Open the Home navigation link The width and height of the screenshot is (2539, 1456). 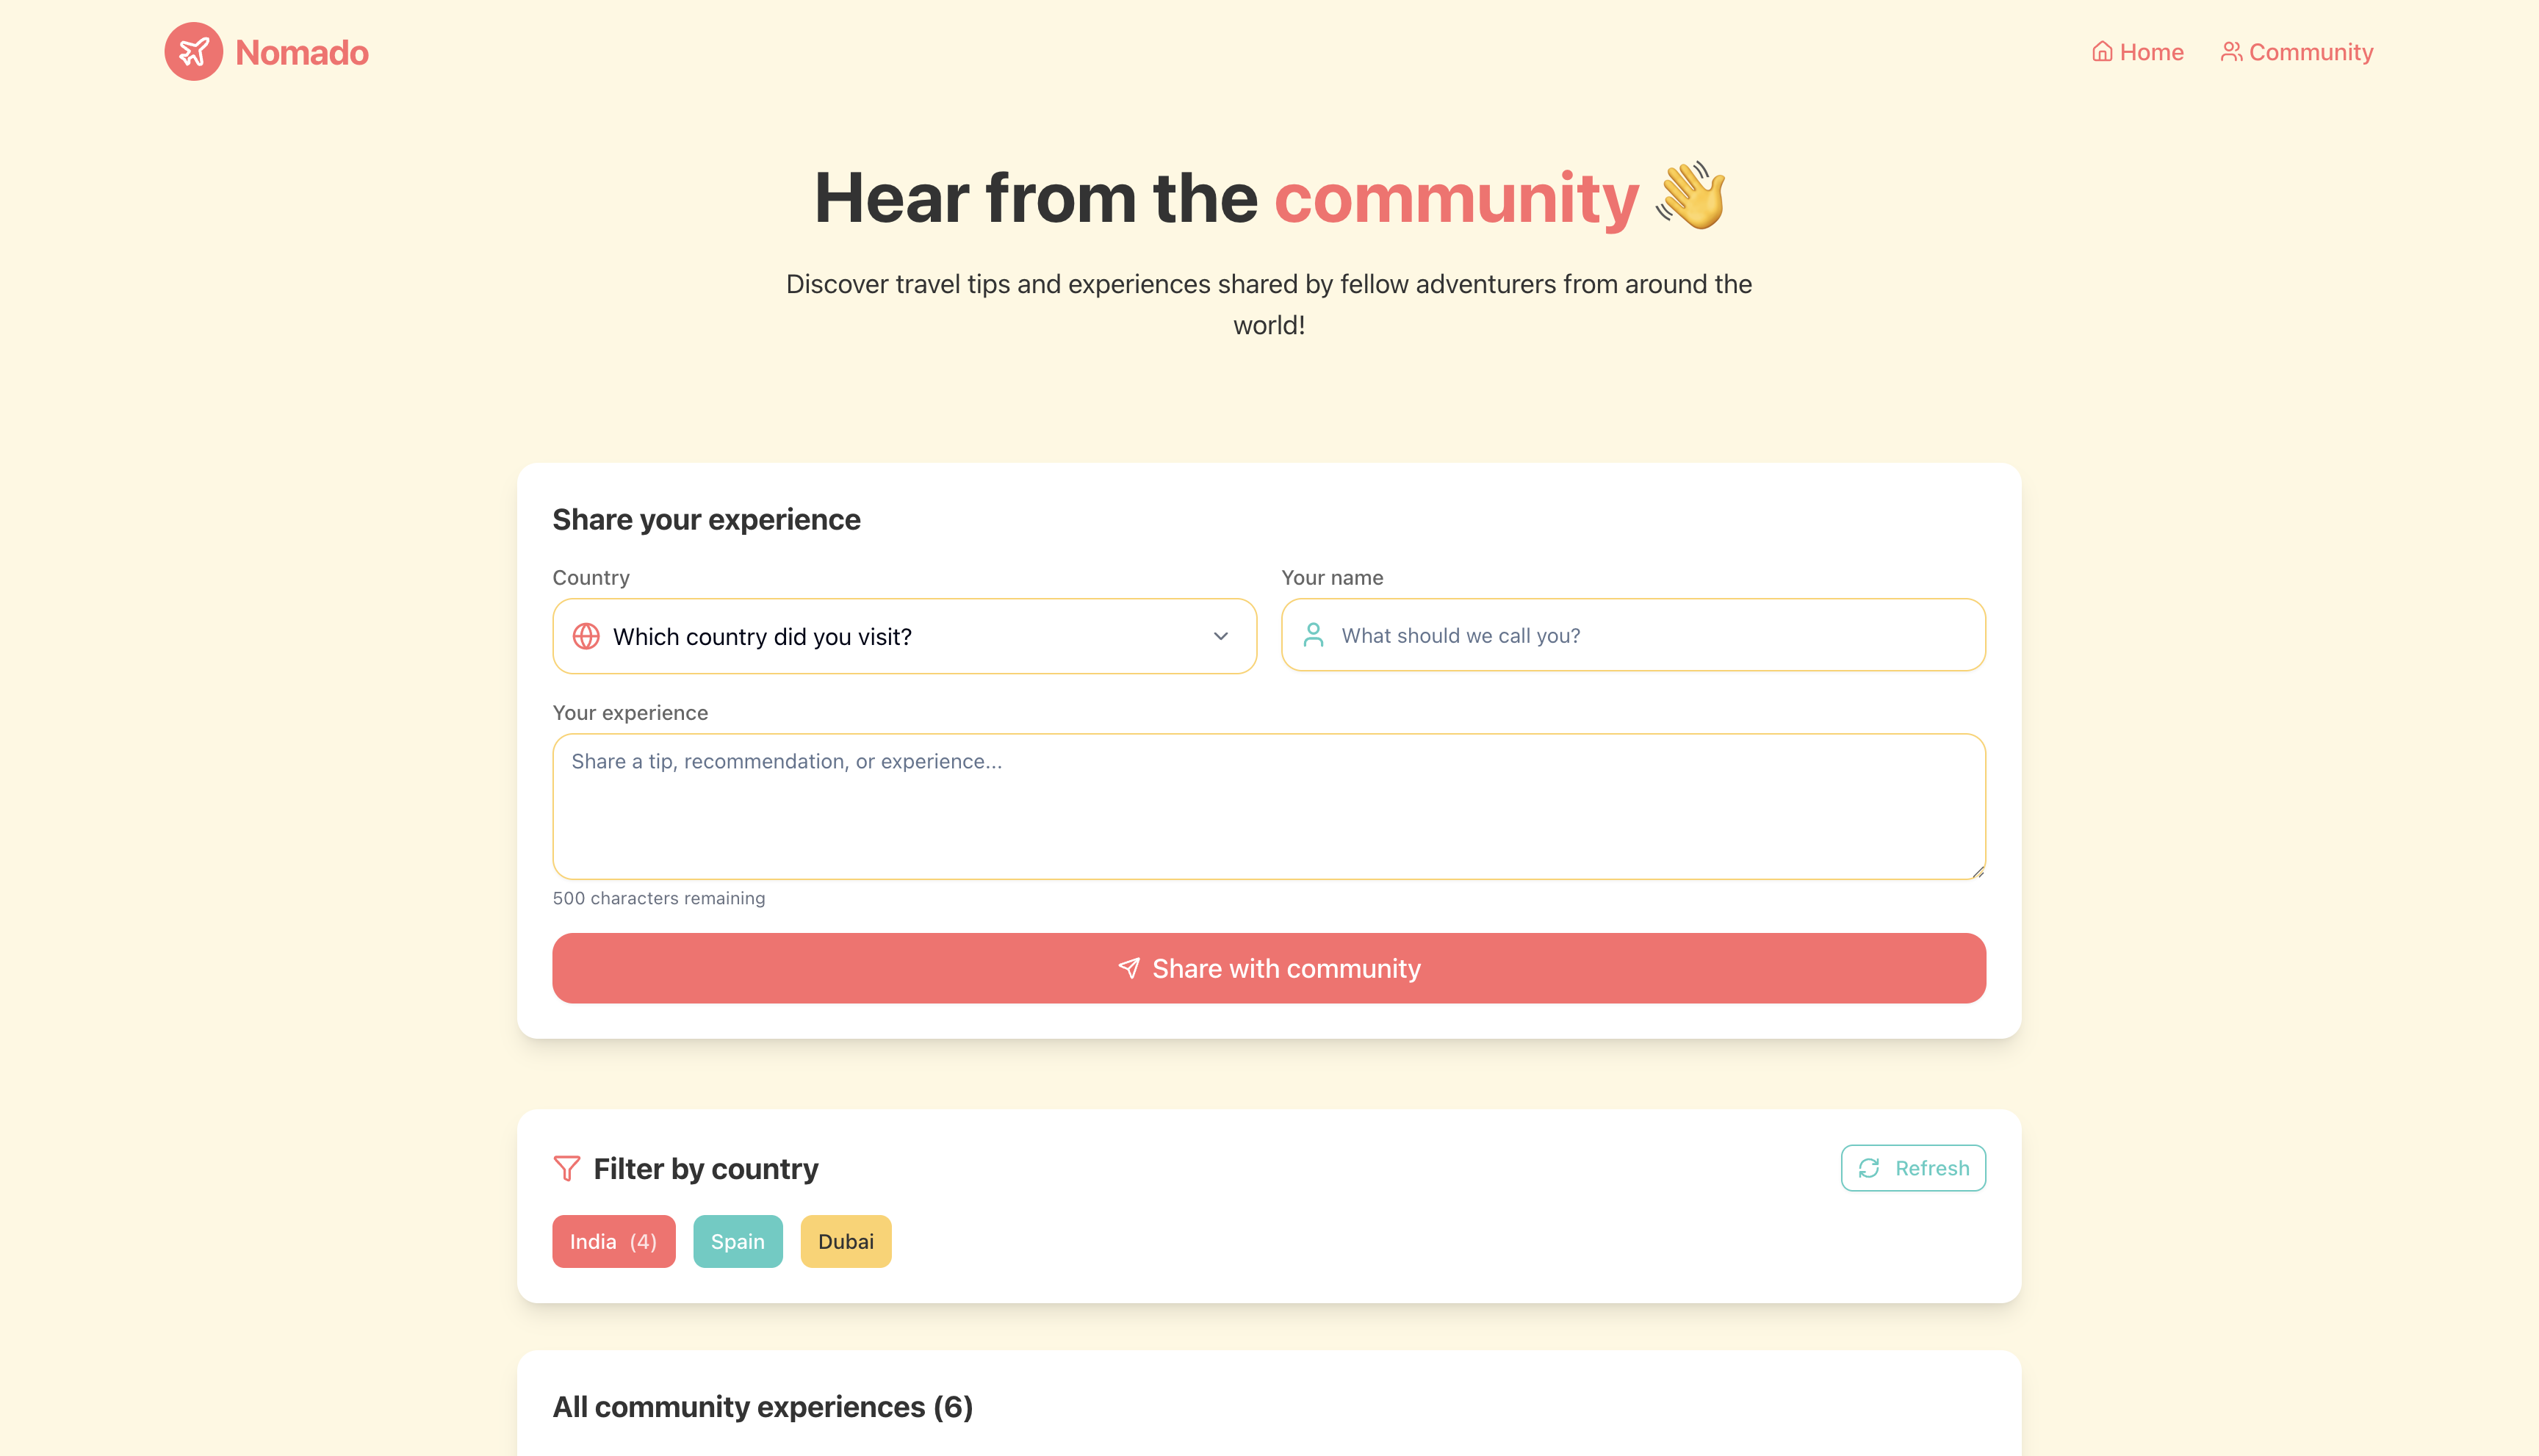coord(2138,52)
